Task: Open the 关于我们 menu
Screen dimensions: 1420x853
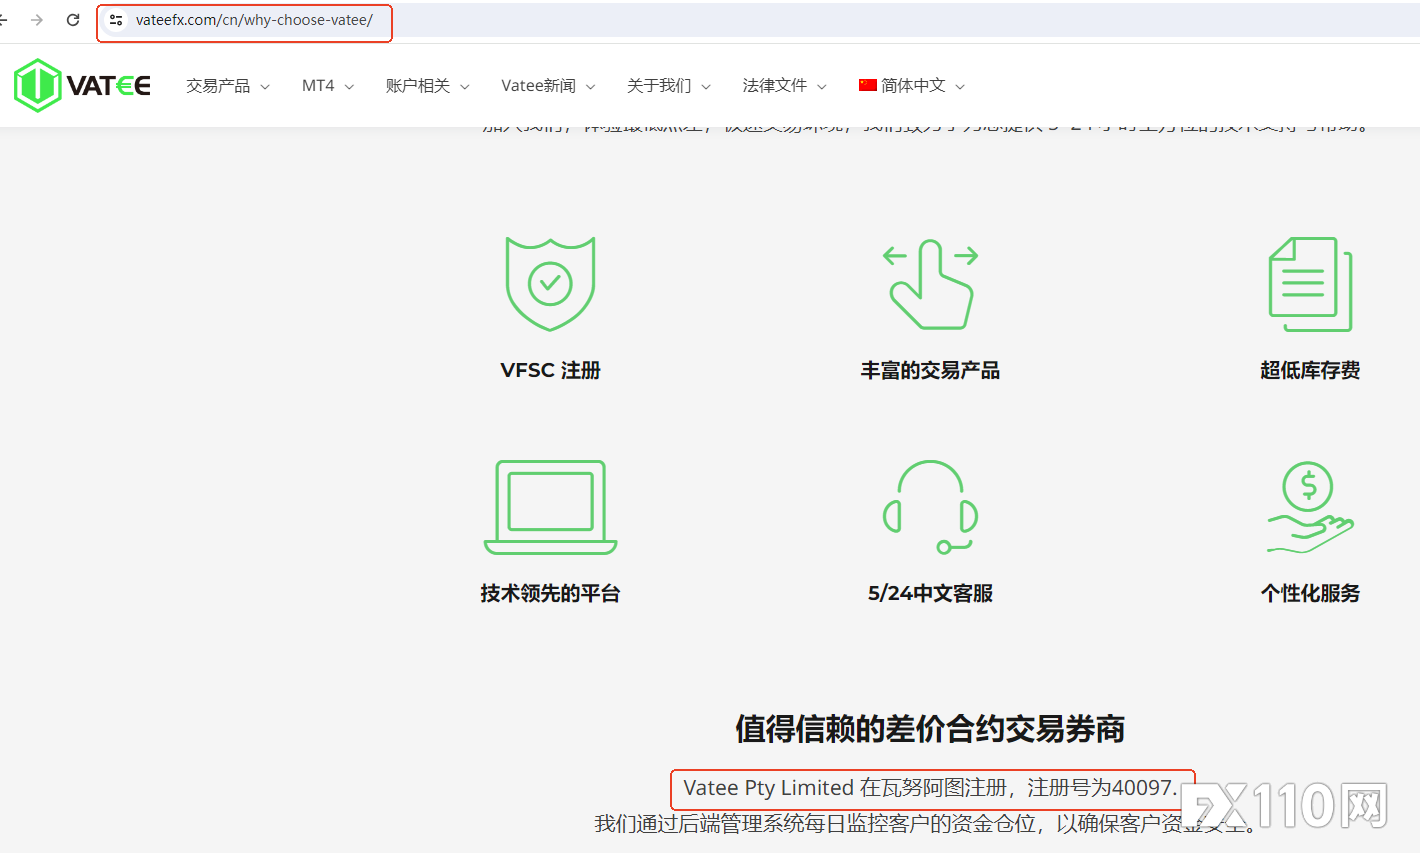Action: 669,86
